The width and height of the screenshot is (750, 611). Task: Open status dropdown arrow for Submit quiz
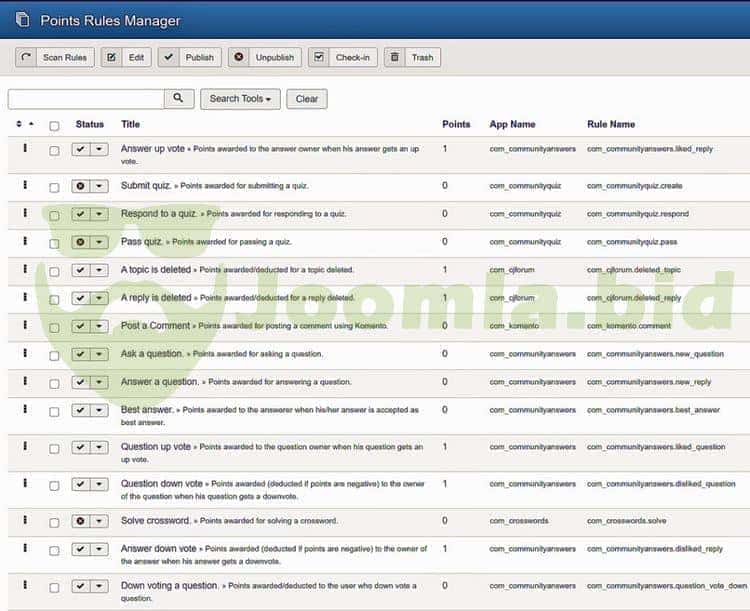99,186
